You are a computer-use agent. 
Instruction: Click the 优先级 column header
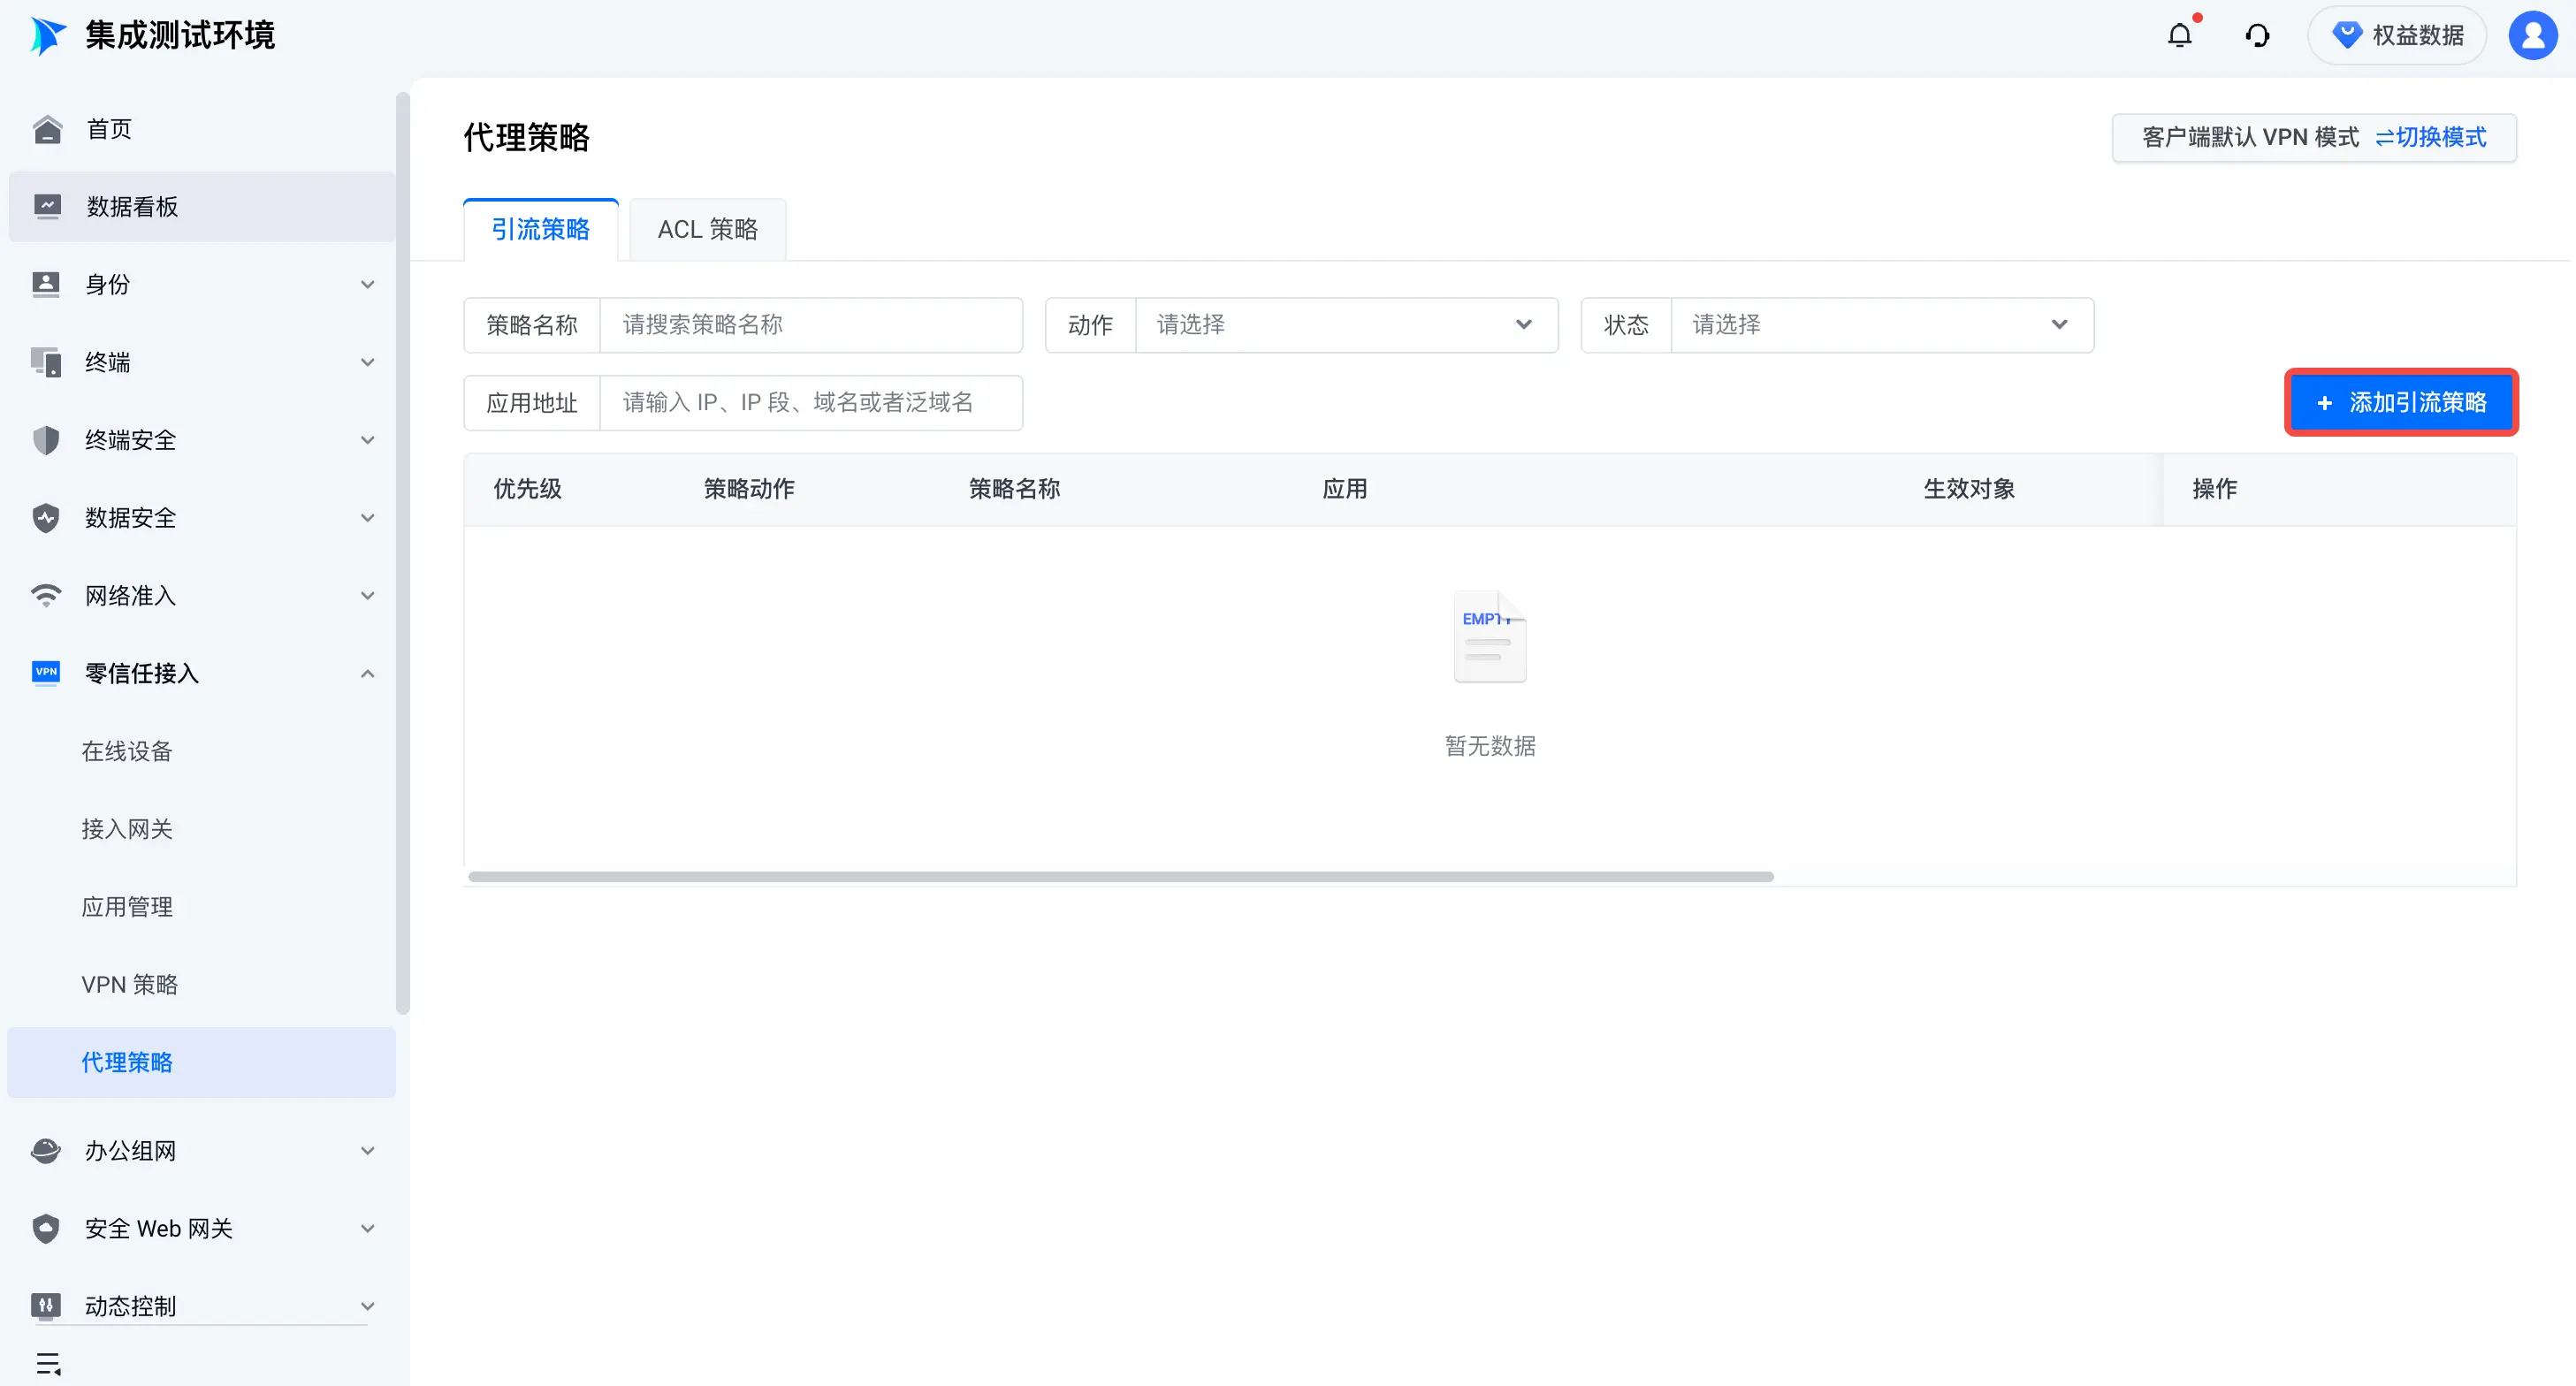tap(528, 490)
